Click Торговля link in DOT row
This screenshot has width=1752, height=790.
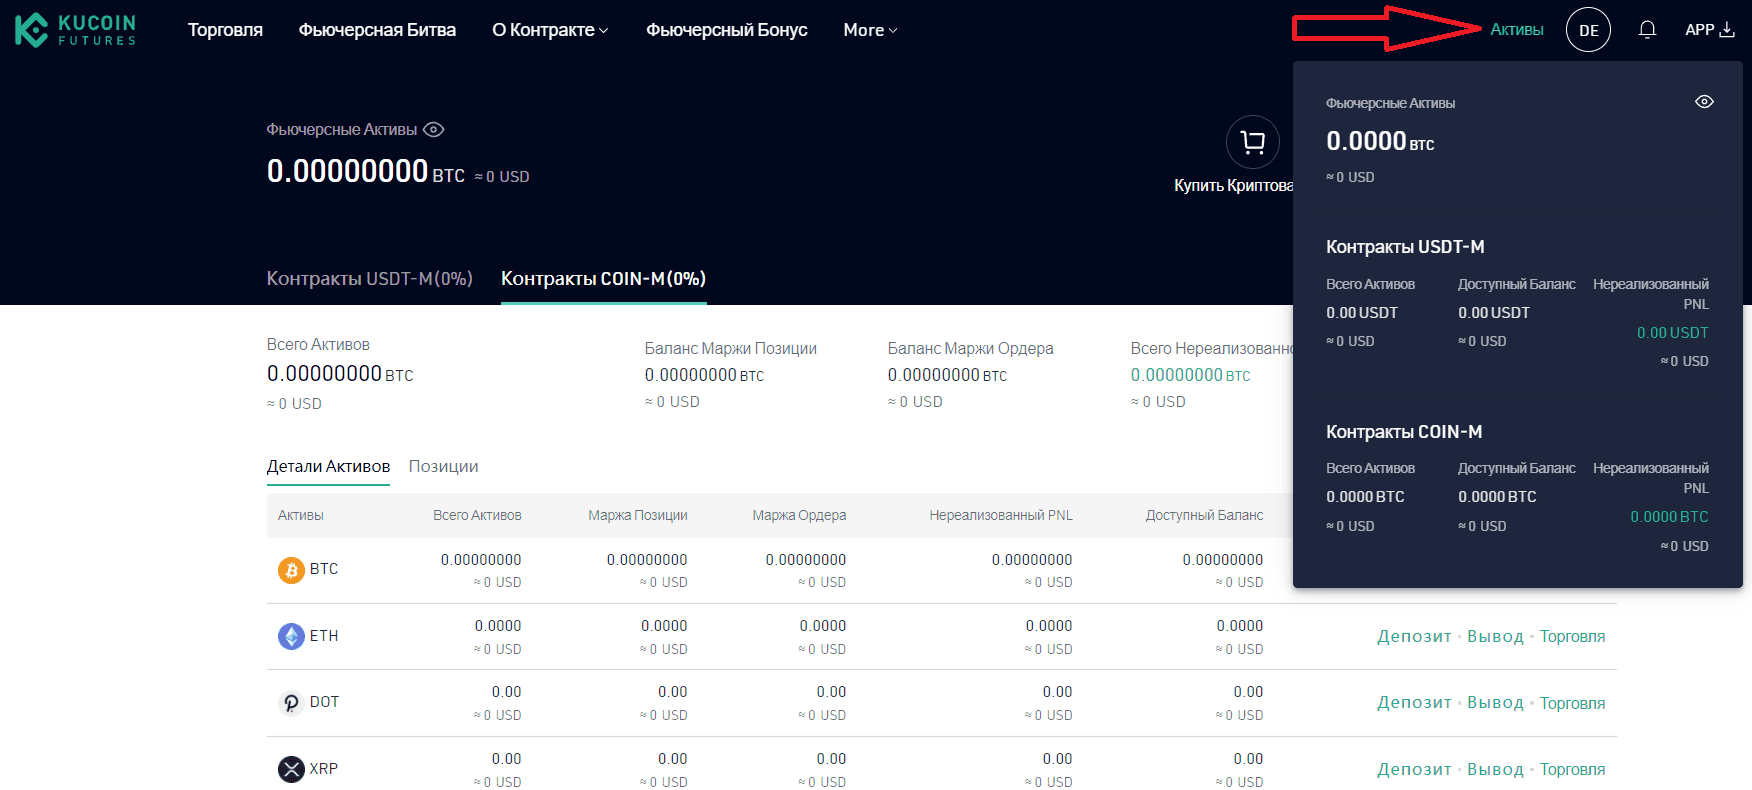point(1572,703)
